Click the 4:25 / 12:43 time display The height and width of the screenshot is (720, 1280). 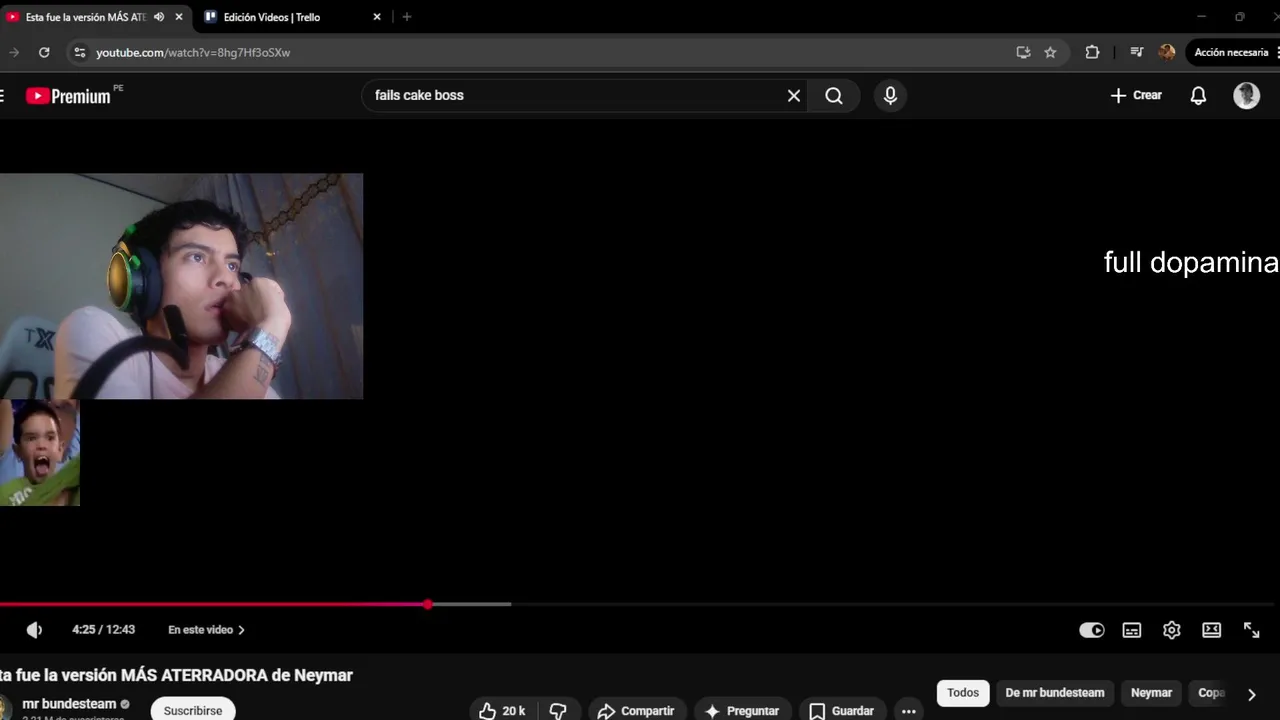click(103, 630)
